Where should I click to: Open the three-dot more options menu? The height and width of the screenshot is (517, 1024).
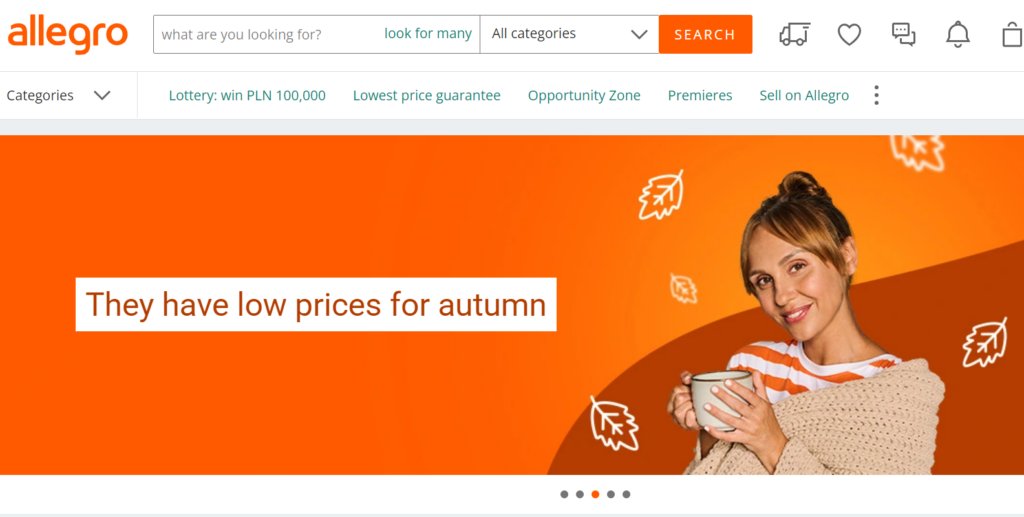pos(876,95)
